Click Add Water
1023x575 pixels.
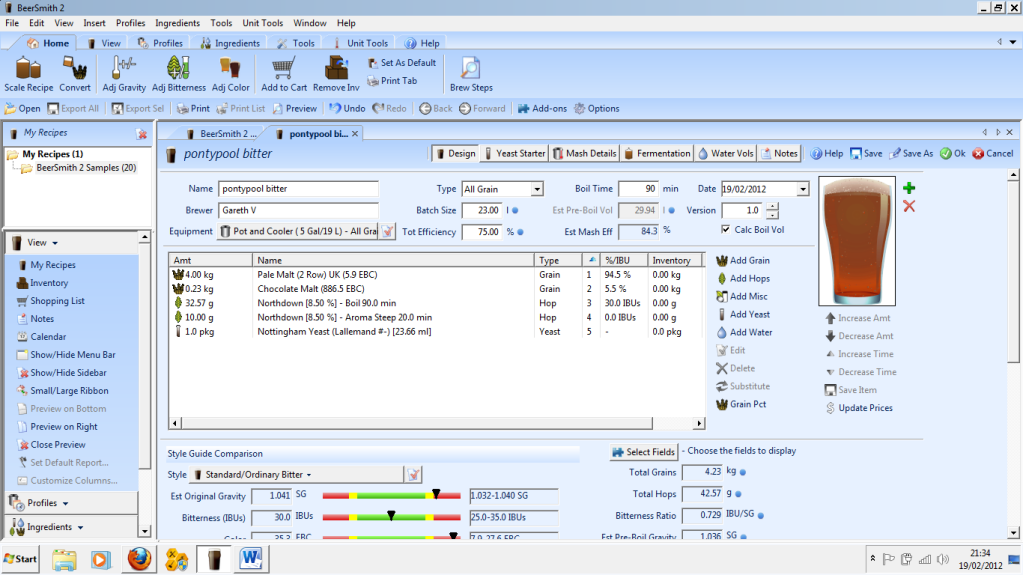pos(744,332)
